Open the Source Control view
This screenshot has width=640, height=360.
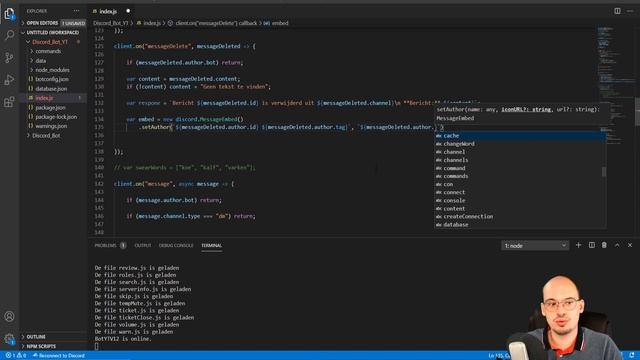click(x=9, y=57)
